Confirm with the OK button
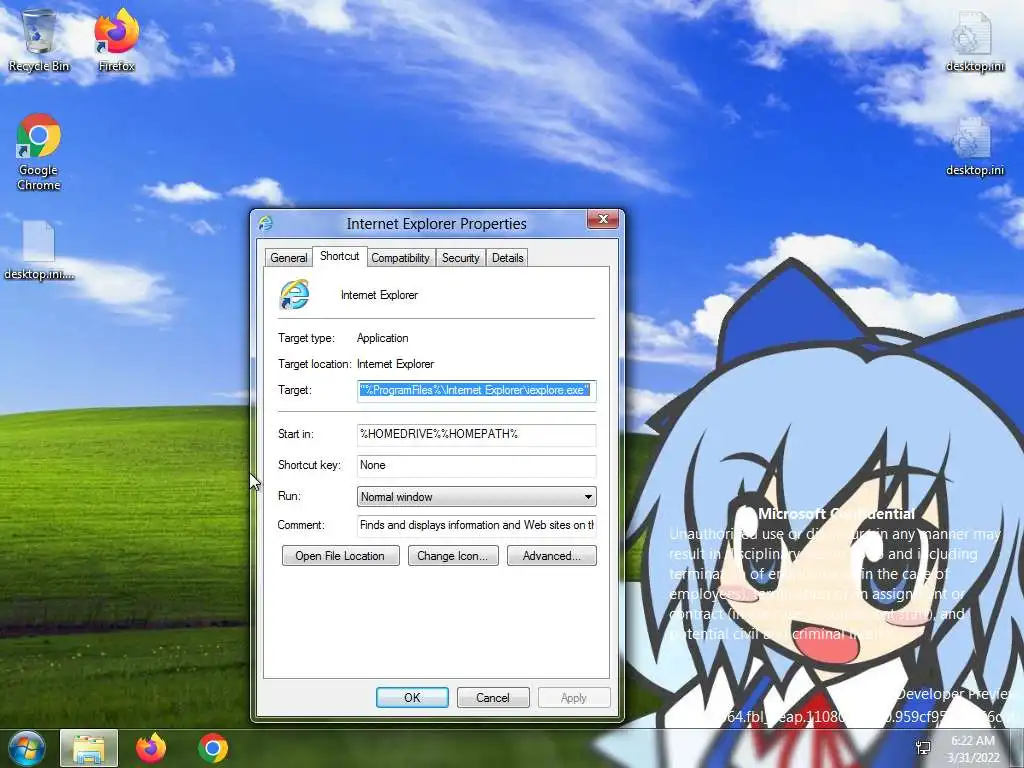The image size is (1024, 768). coord(412,697)
